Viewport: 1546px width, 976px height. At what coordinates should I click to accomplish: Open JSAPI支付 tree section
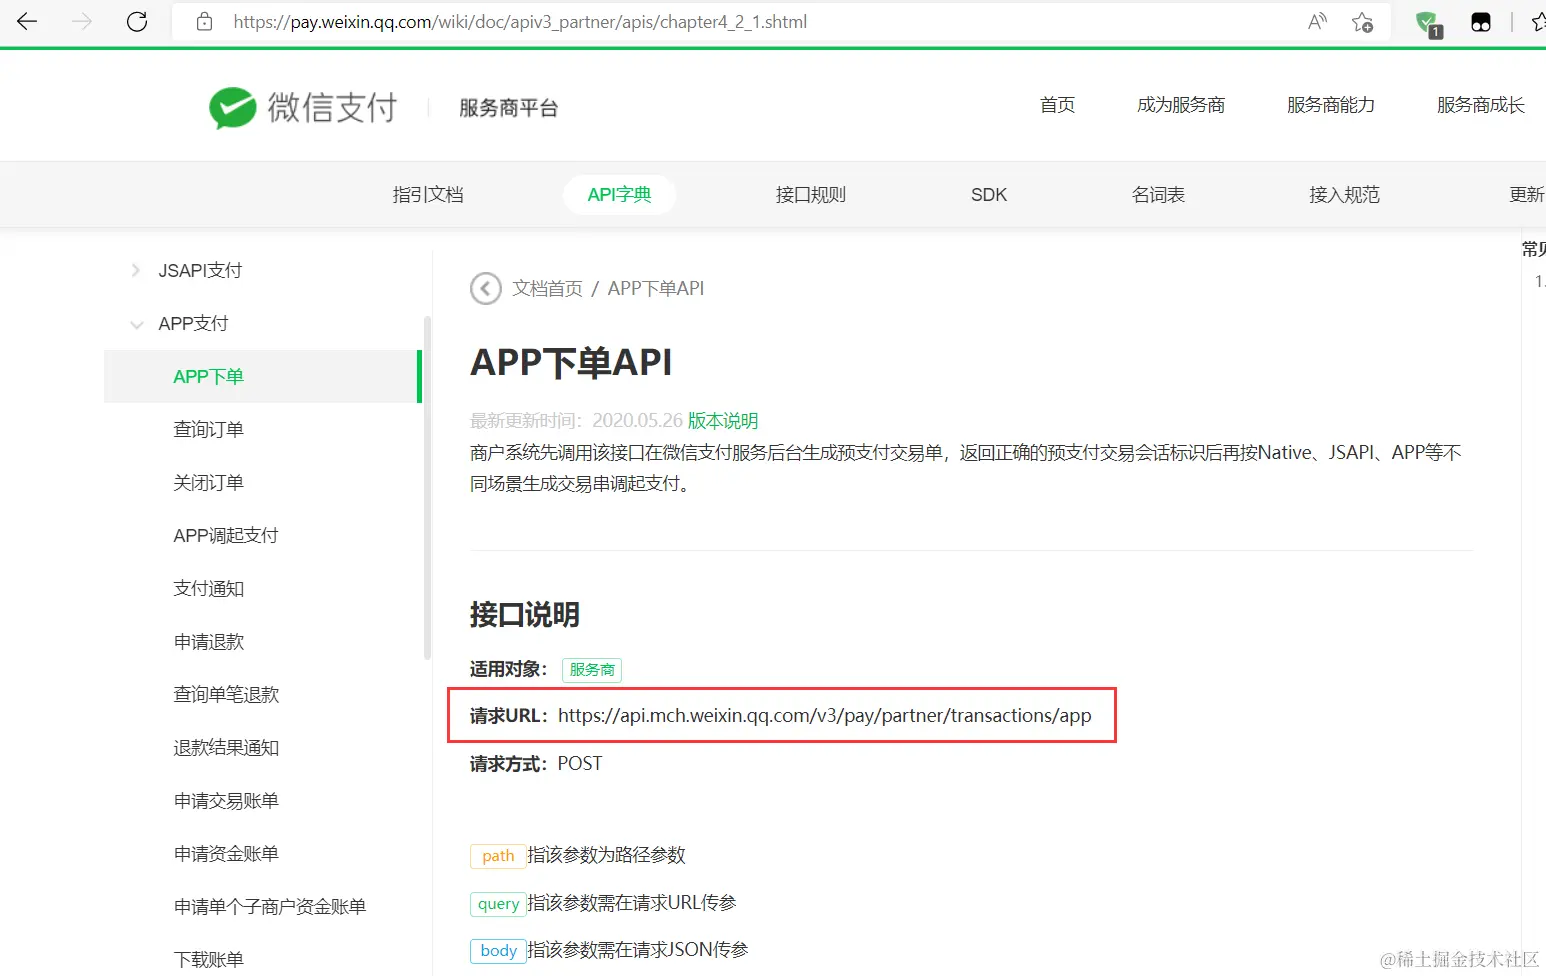[200, 270]
